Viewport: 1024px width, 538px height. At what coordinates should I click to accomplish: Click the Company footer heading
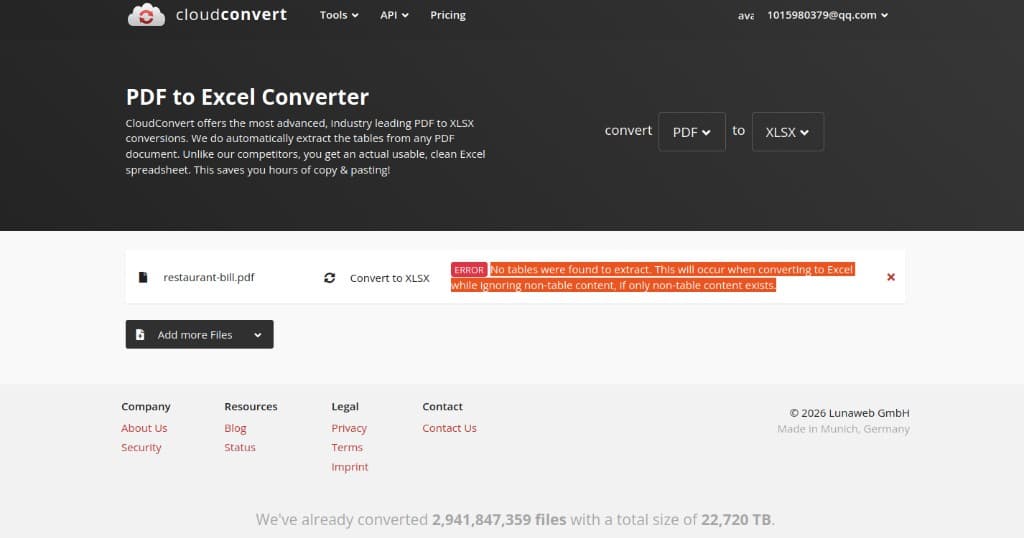[x=146, y=407]
